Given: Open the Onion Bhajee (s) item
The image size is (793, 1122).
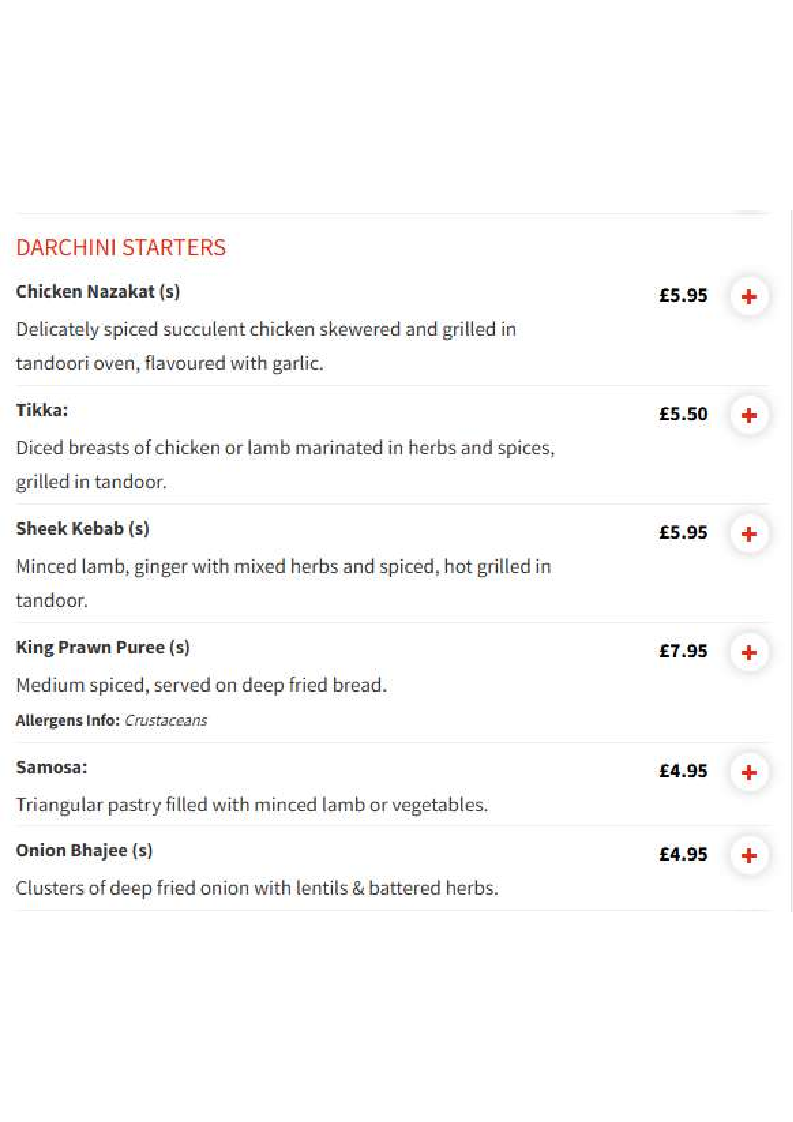Looking at the screenshot, I should [x=84, y=850].
